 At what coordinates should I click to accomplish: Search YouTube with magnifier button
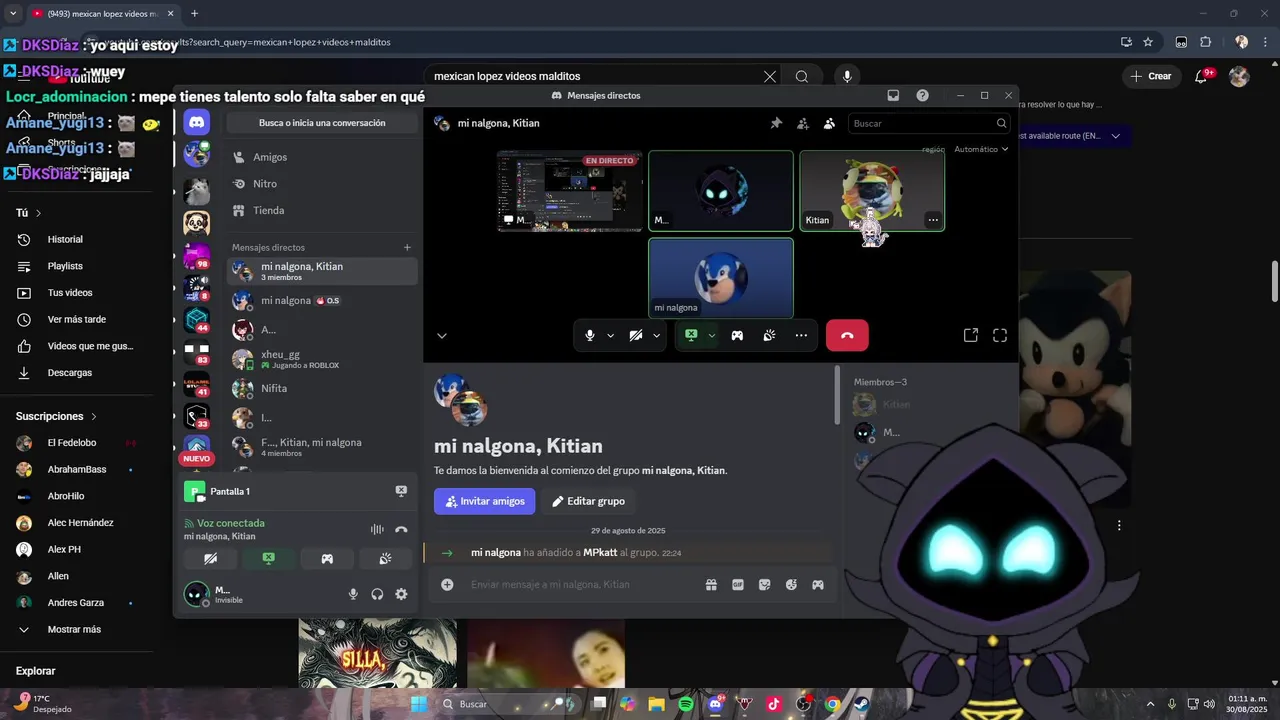pos(802,76)
